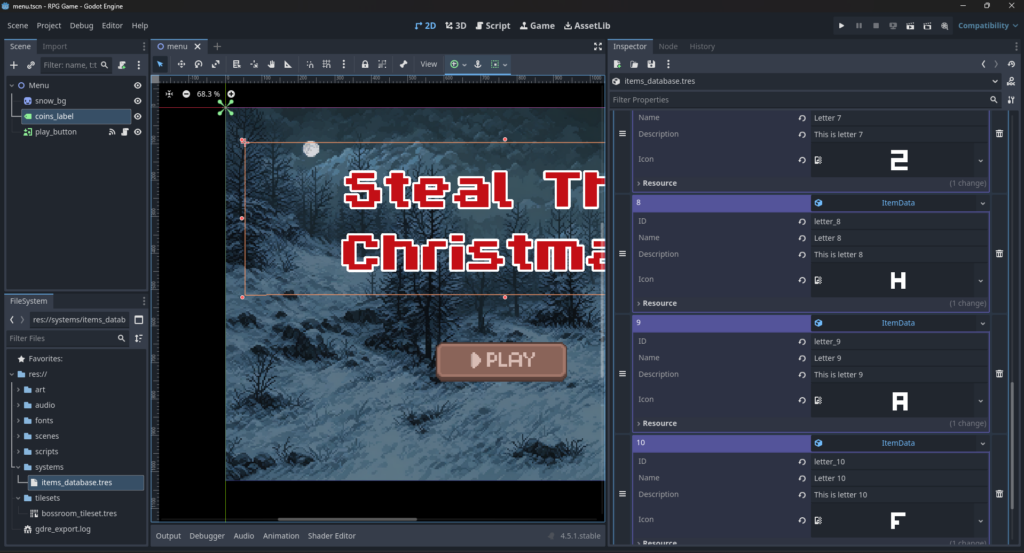Delete Letter 8 array item with trash icon

pyautogui.click(x=999, y=253)
